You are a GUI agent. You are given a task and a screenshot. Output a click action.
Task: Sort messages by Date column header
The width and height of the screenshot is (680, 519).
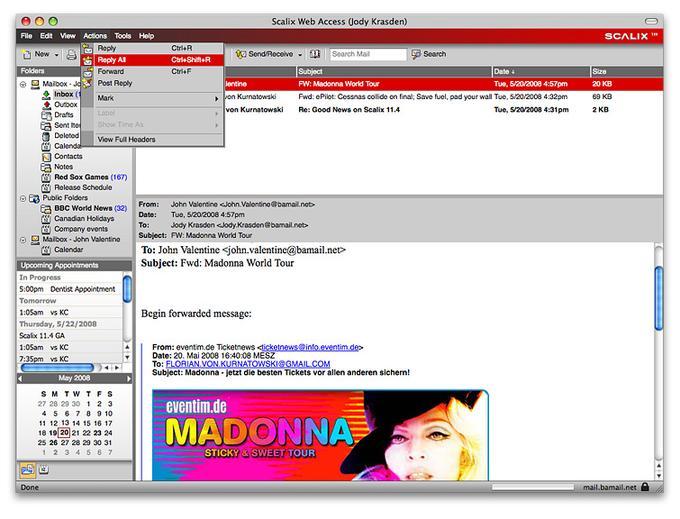[x=541, y=72]
